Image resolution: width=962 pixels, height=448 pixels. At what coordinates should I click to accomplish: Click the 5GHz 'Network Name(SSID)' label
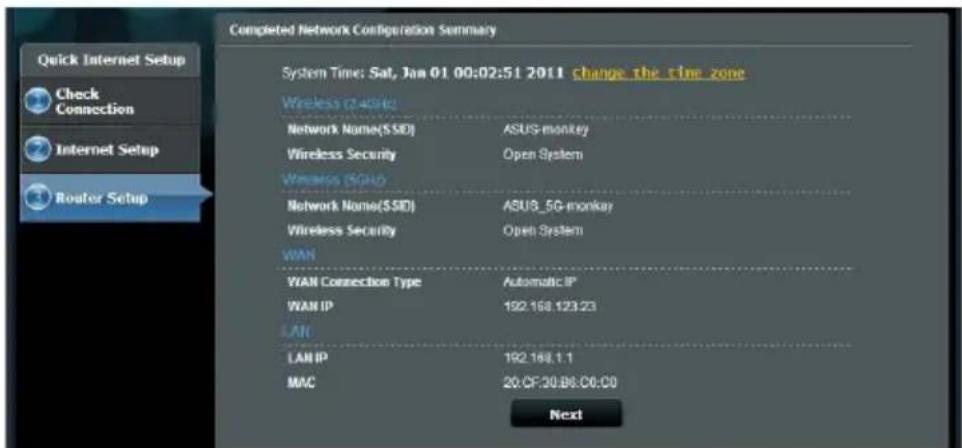pos(352,206)
